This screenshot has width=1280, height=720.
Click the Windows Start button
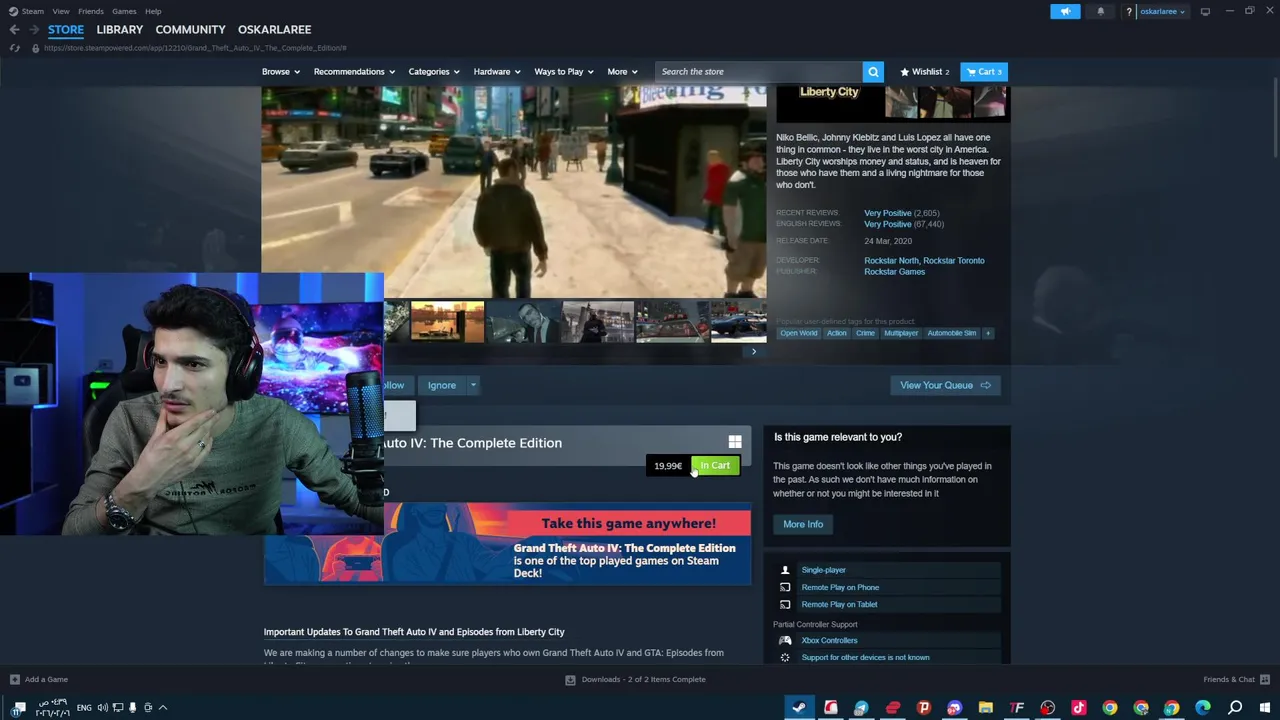pyautogui.click(x=1266, y=707)
